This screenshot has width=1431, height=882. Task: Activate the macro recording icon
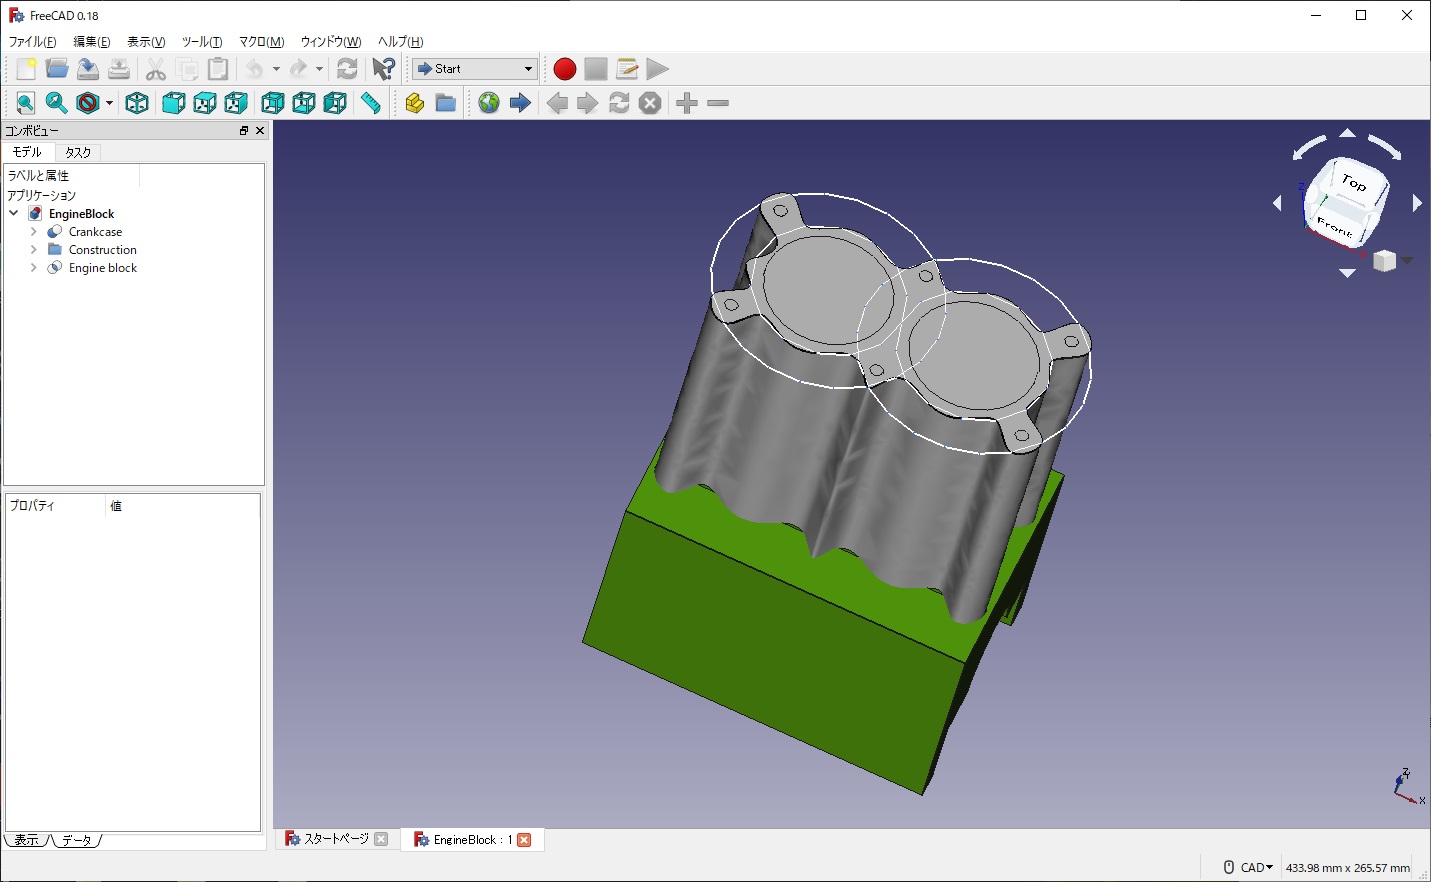[564, 68]
